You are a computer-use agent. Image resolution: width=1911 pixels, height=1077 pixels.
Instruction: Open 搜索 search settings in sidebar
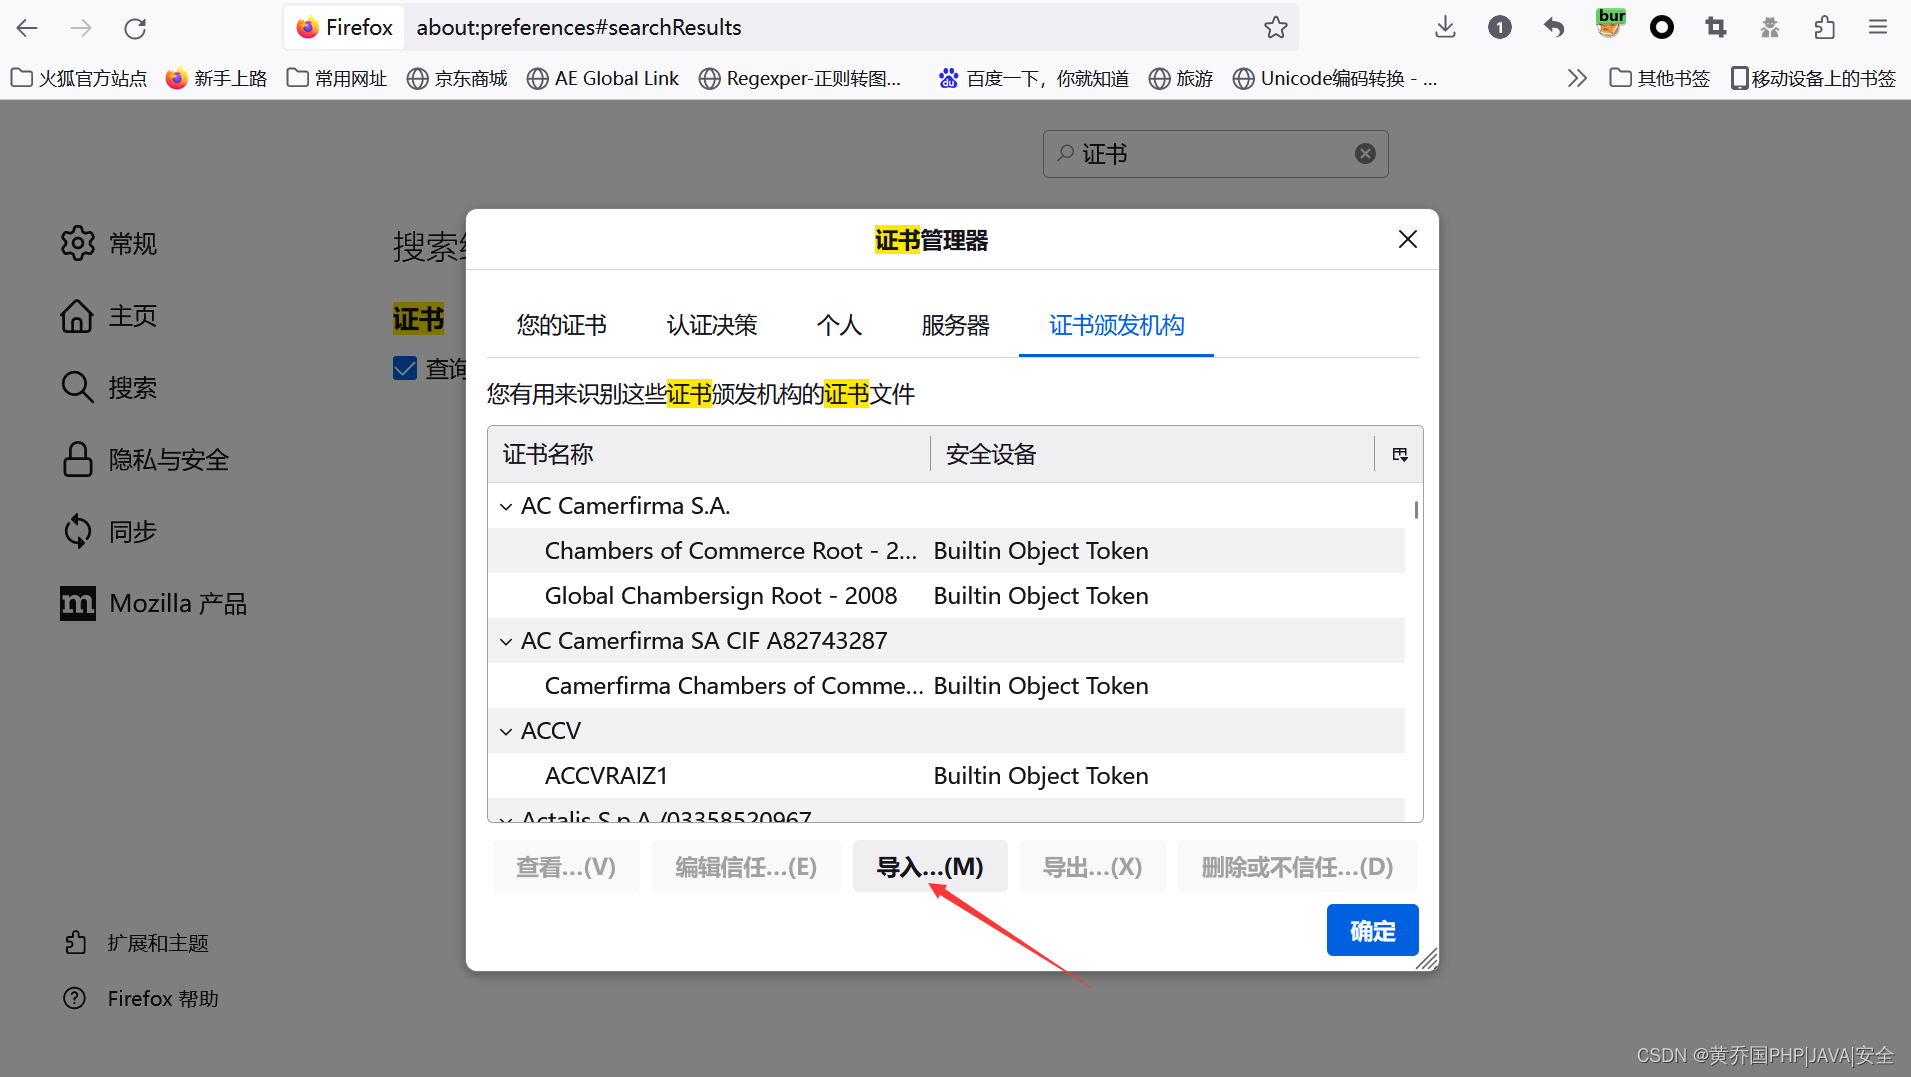coord(108,388)
